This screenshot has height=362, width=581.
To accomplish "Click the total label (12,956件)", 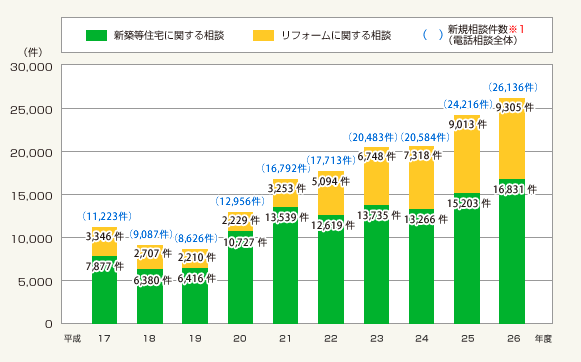I will pos(240,201).
